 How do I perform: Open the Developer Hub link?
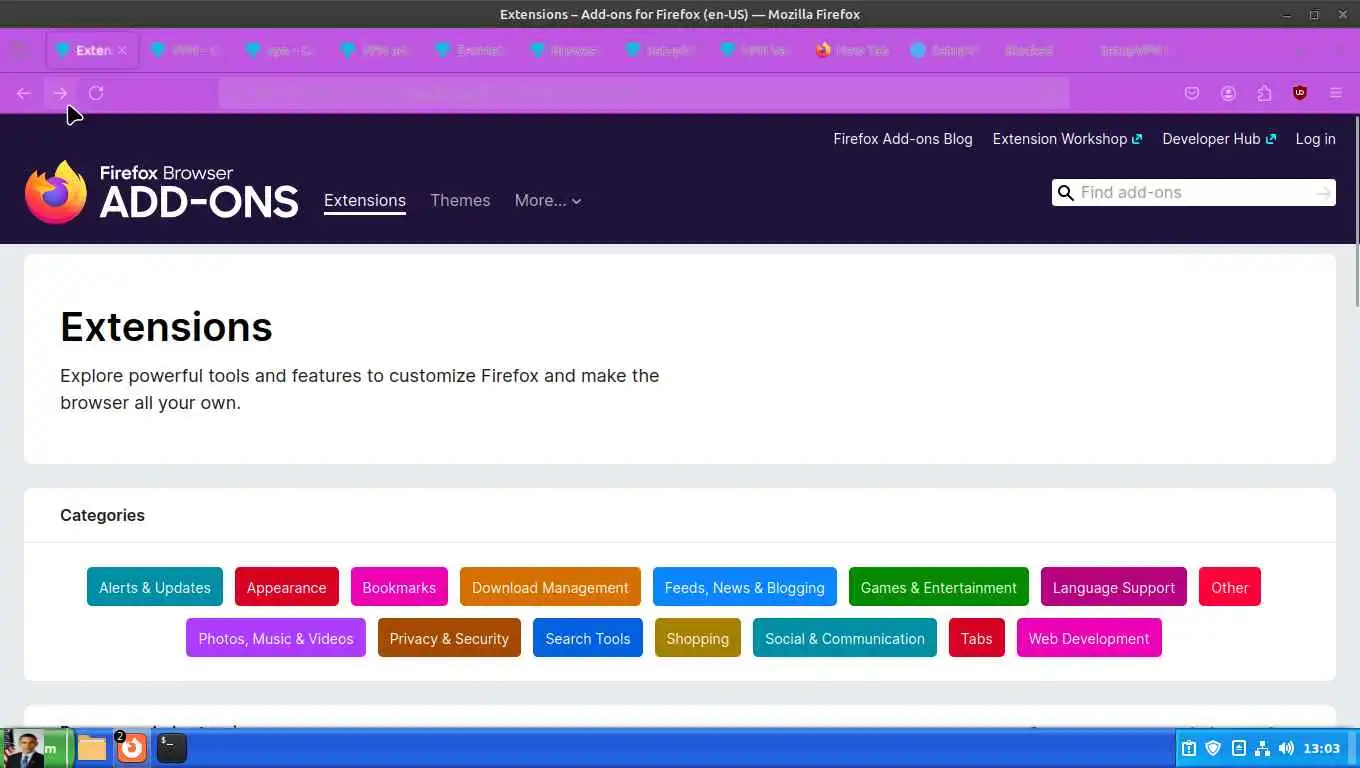tap(1219, 139)
